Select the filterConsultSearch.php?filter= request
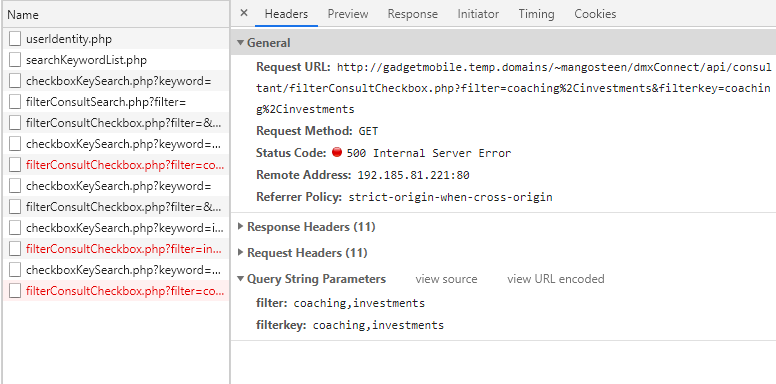Image resolution: width=776 pixels, height=384 pixels. point(116,102)
